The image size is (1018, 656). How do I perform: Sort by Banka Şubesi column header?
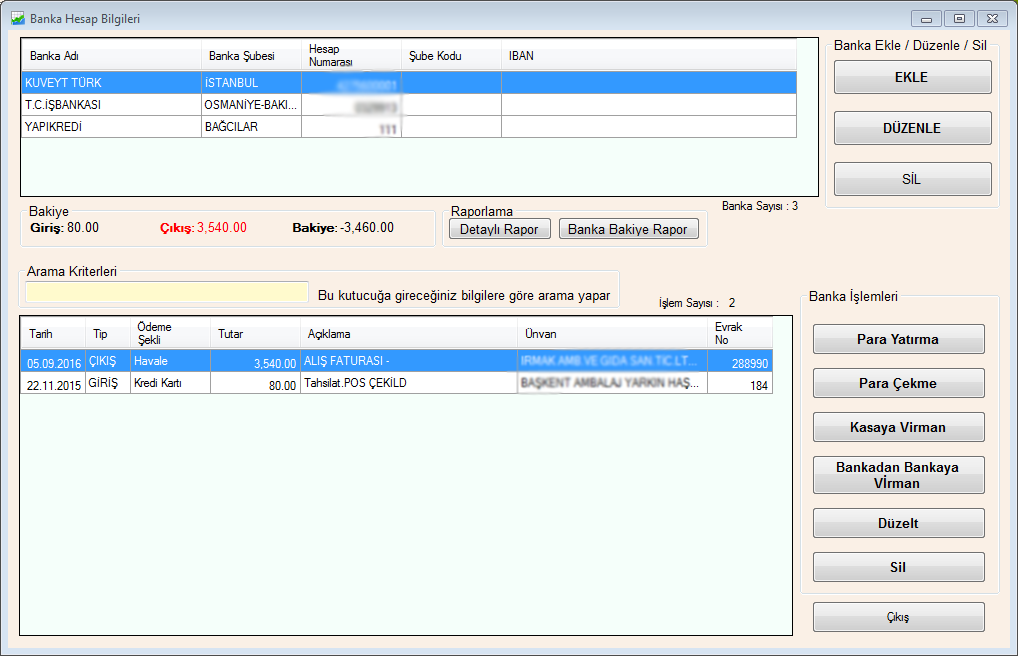coord(251,56)
